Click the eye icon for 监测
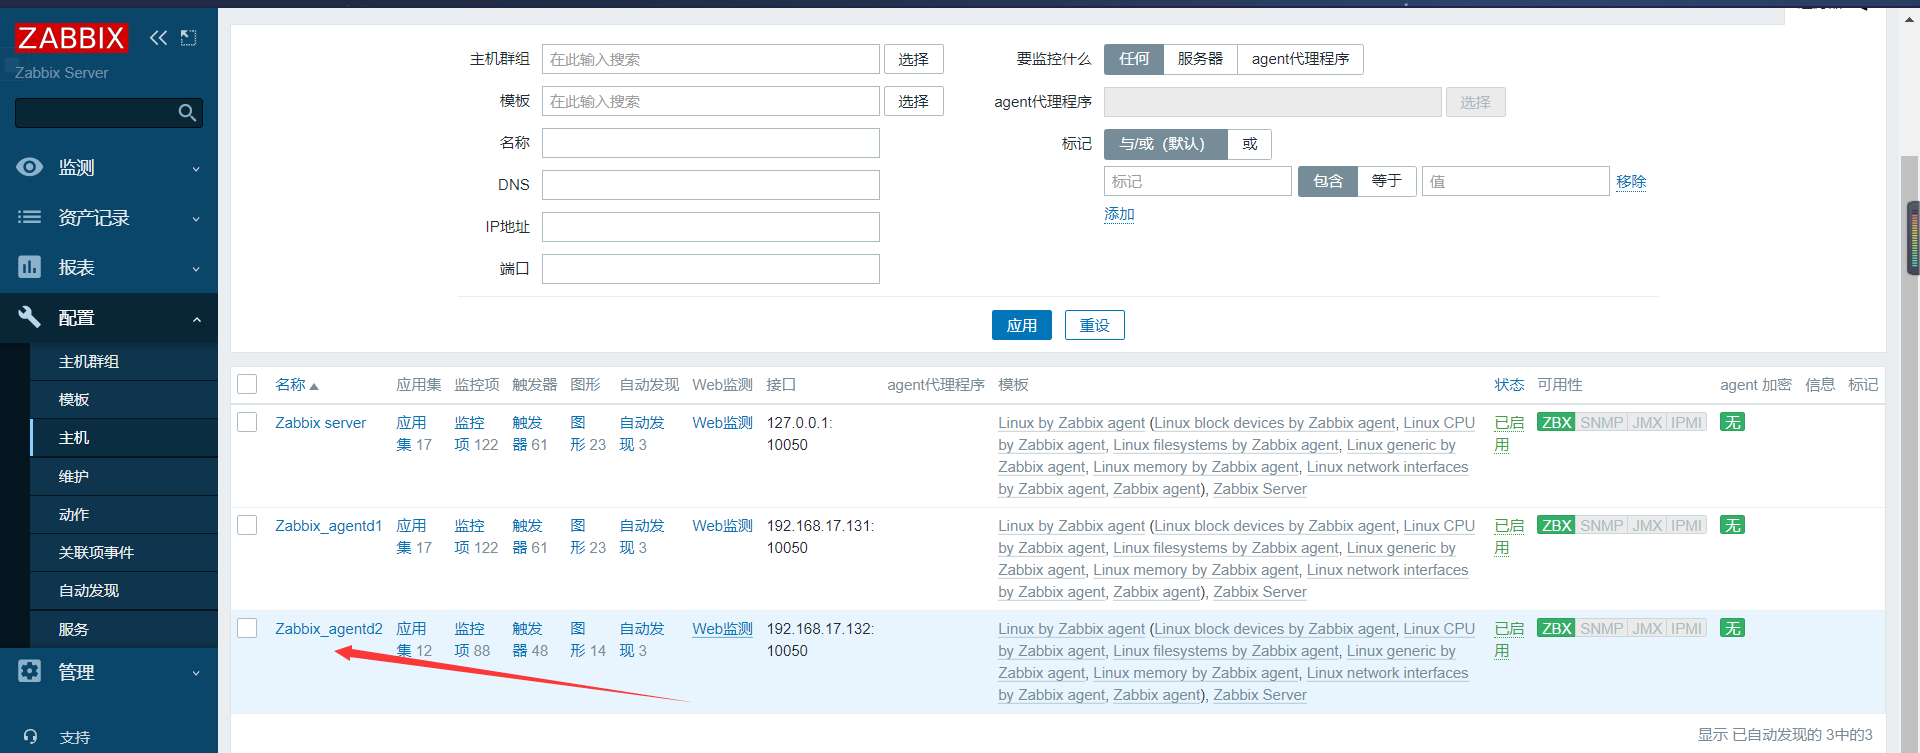The image size is (1920, 753). tap(30, 167)
